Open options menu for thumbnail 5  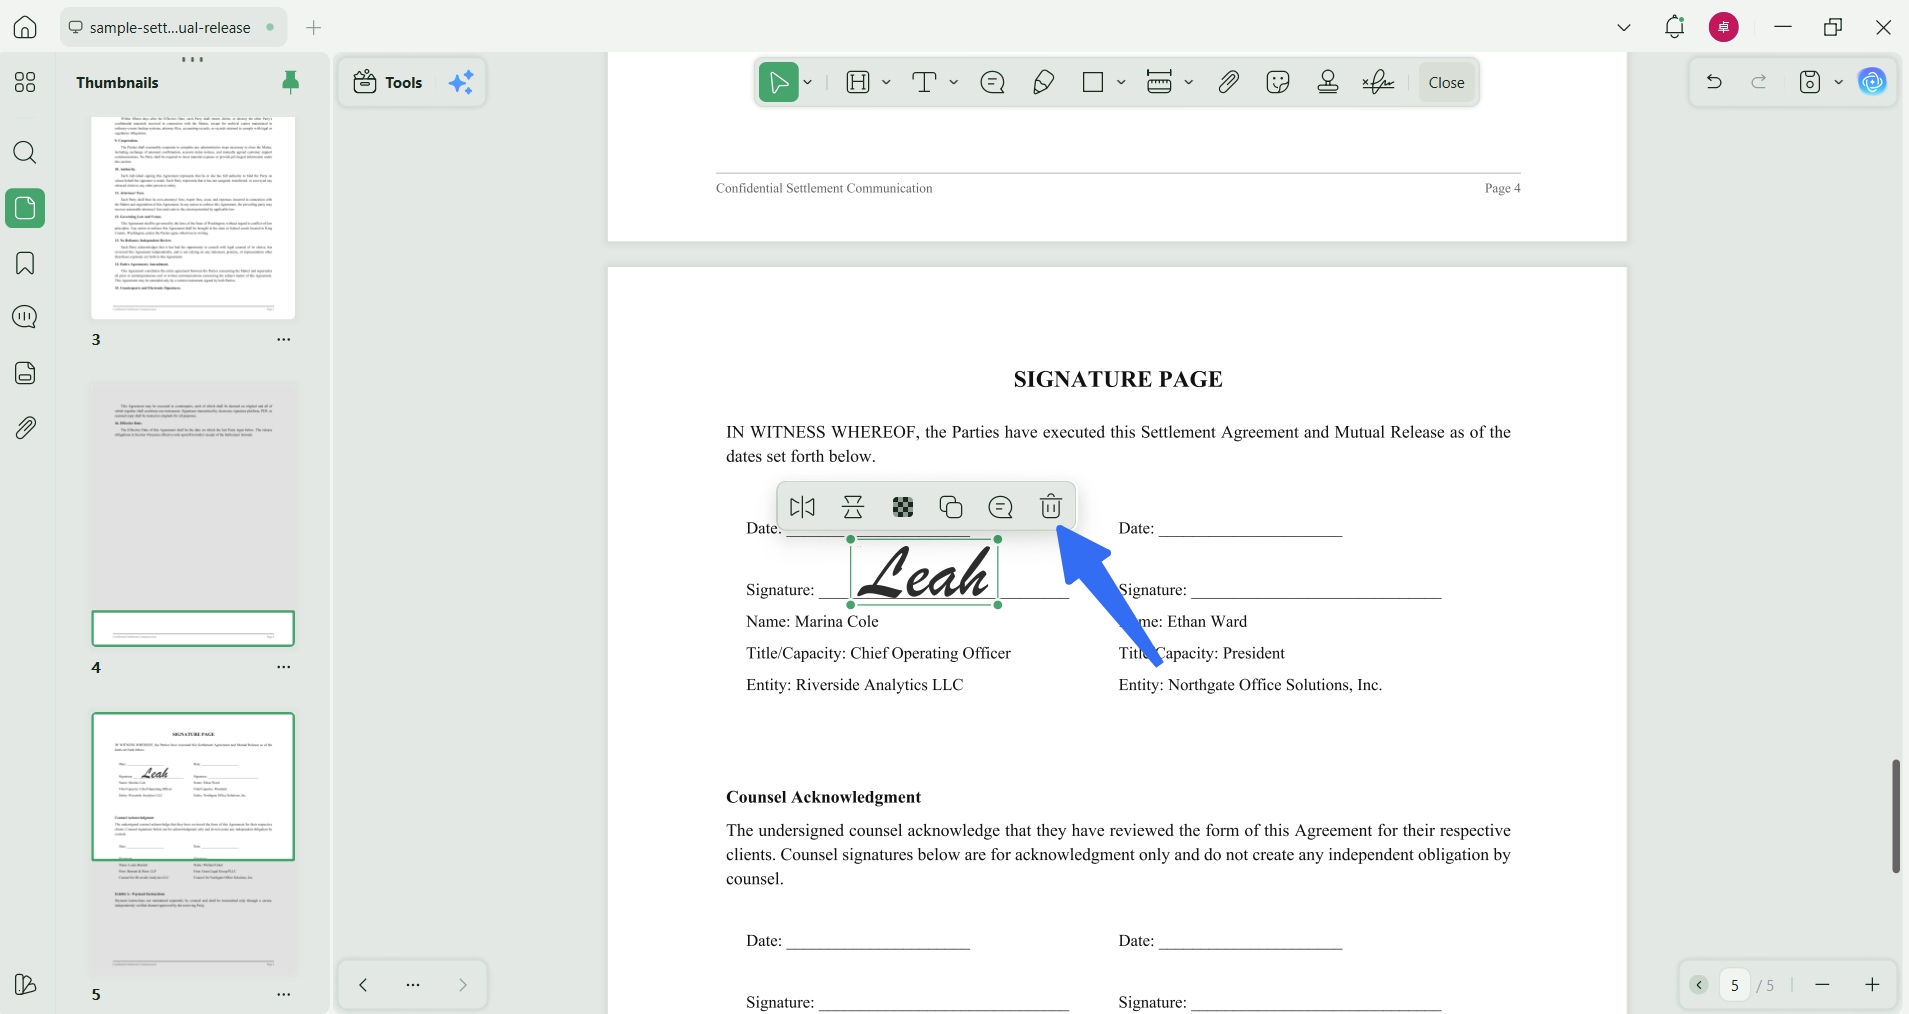(x=284, y=995)
